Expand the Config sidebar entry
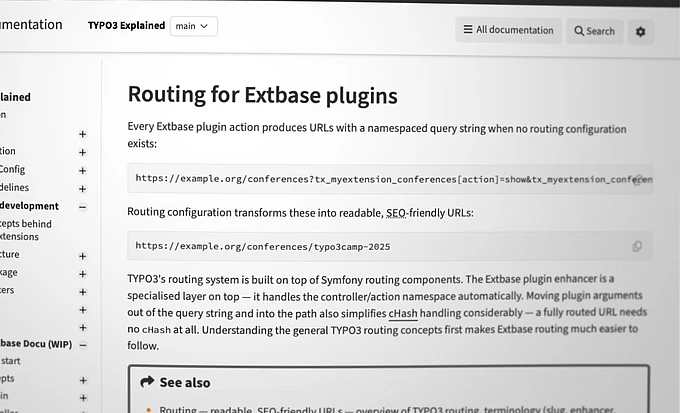680x413 pixels. click(82, 170)
